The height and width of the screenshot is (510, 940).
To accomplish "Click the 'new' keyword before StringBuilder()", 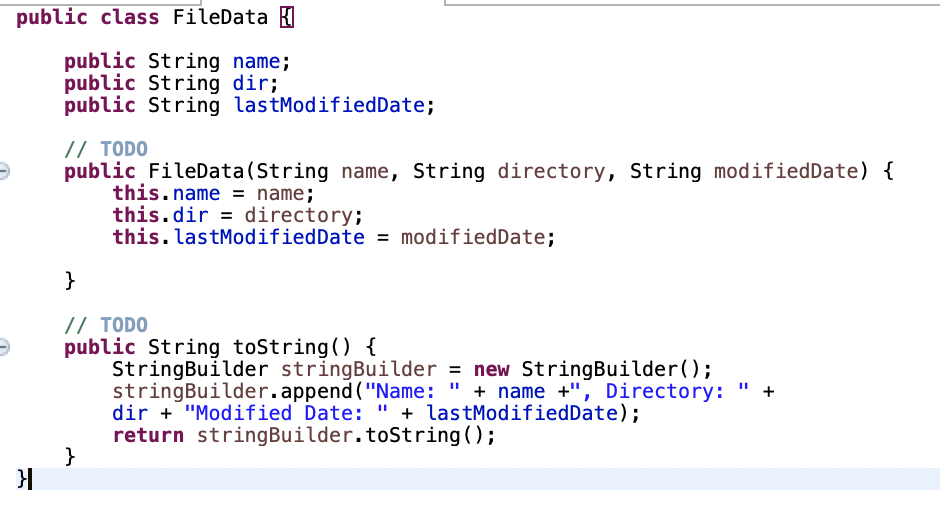I will (x=492, y=369).
